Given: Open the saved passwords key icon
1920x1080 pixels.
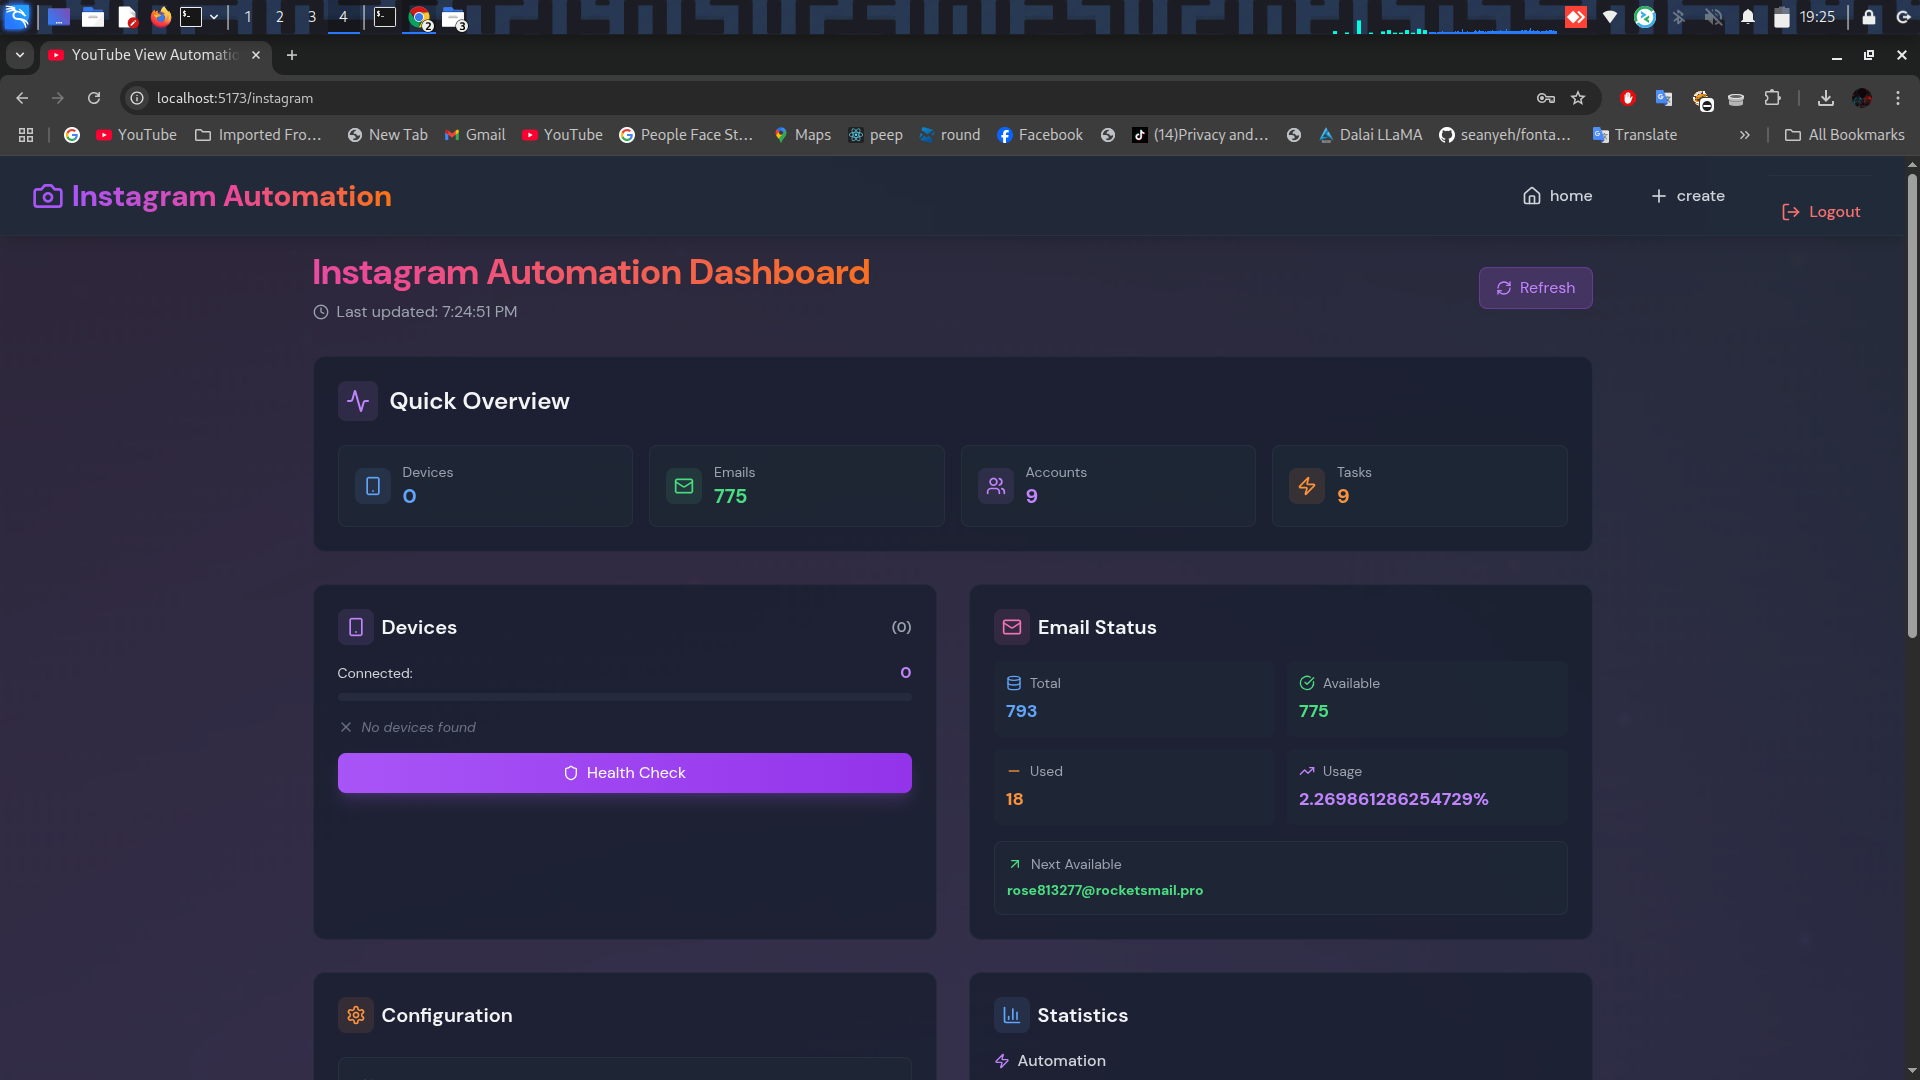Looking at the screenshot, I should 1546,98.
